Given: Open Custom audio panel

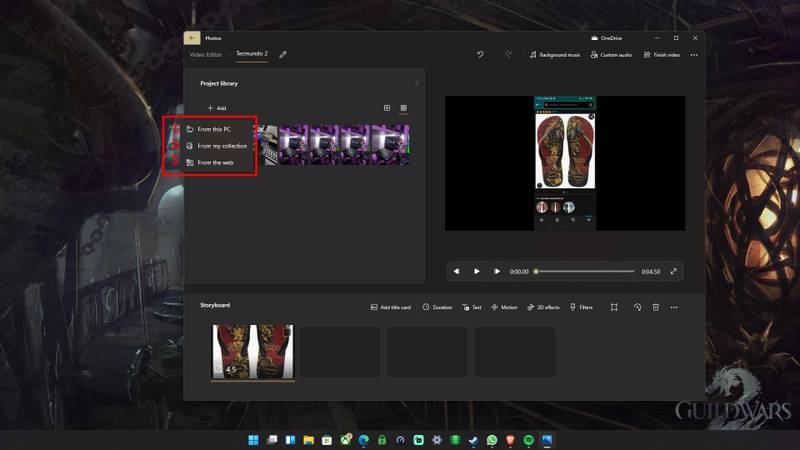Looking at the screenshot, I should [611, 55].
